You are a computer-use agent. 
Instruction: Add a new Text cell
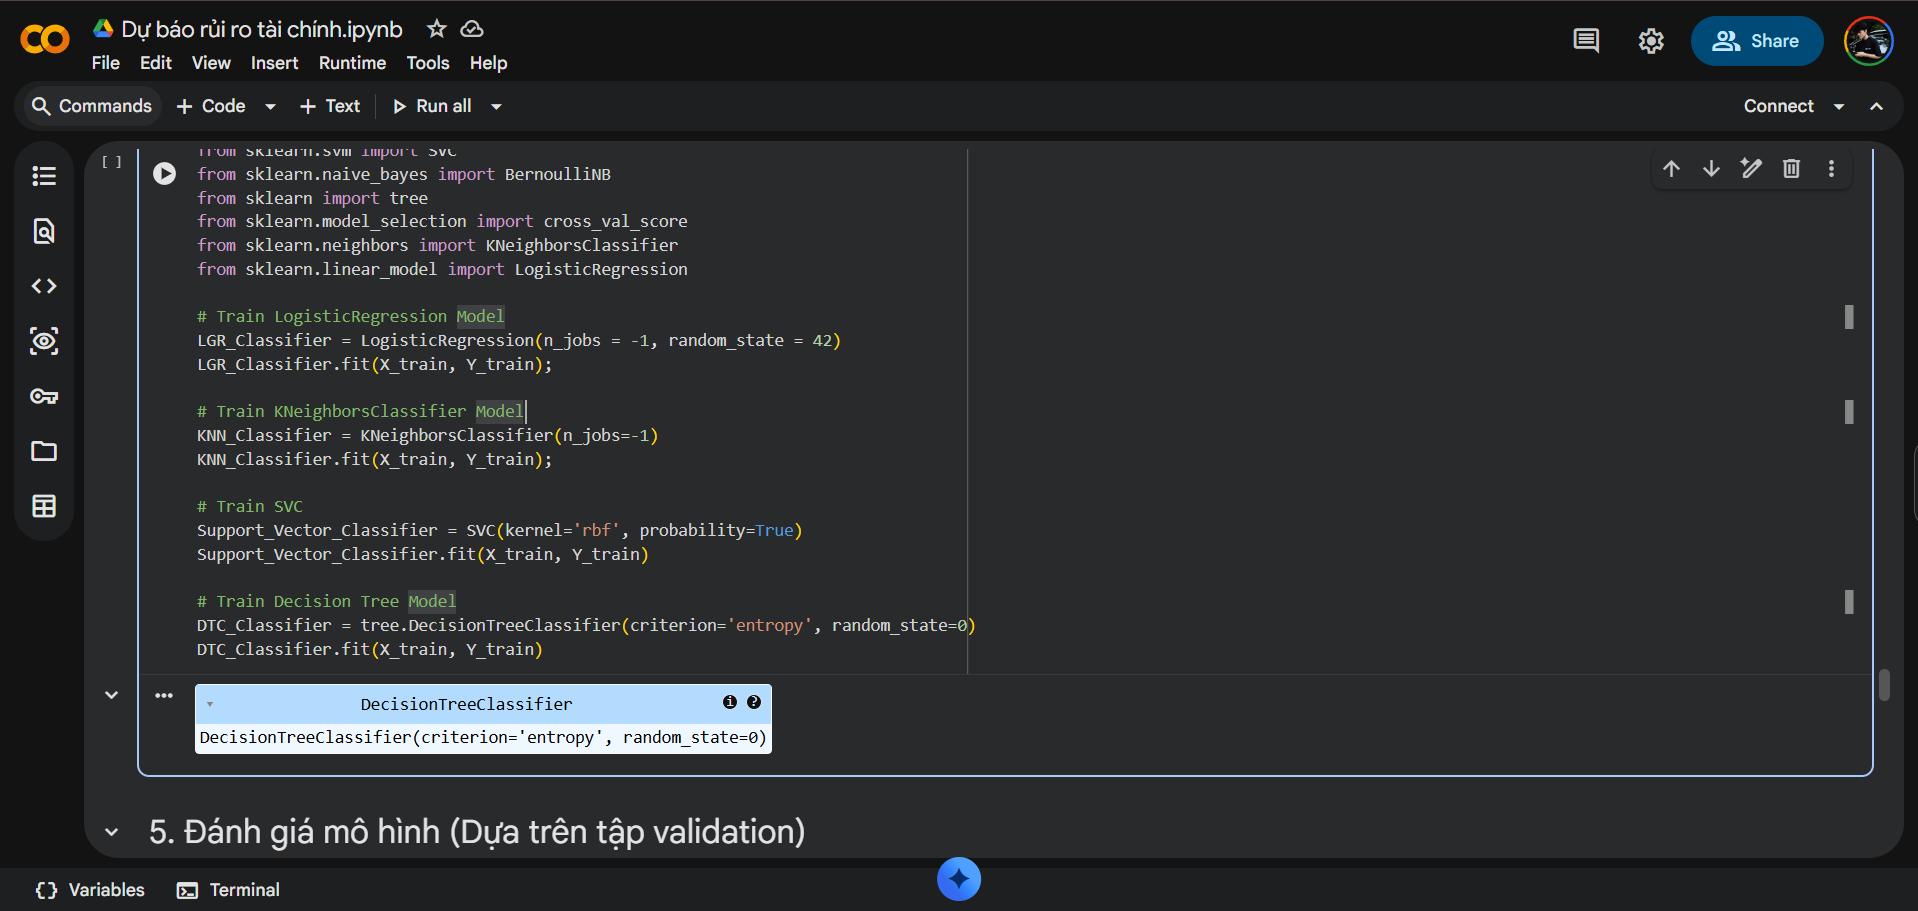pos(330,106)
